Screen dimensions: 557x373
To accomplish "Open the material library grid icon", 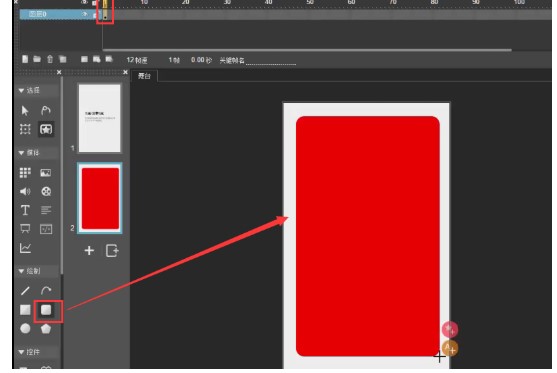I will click(25, 173).
